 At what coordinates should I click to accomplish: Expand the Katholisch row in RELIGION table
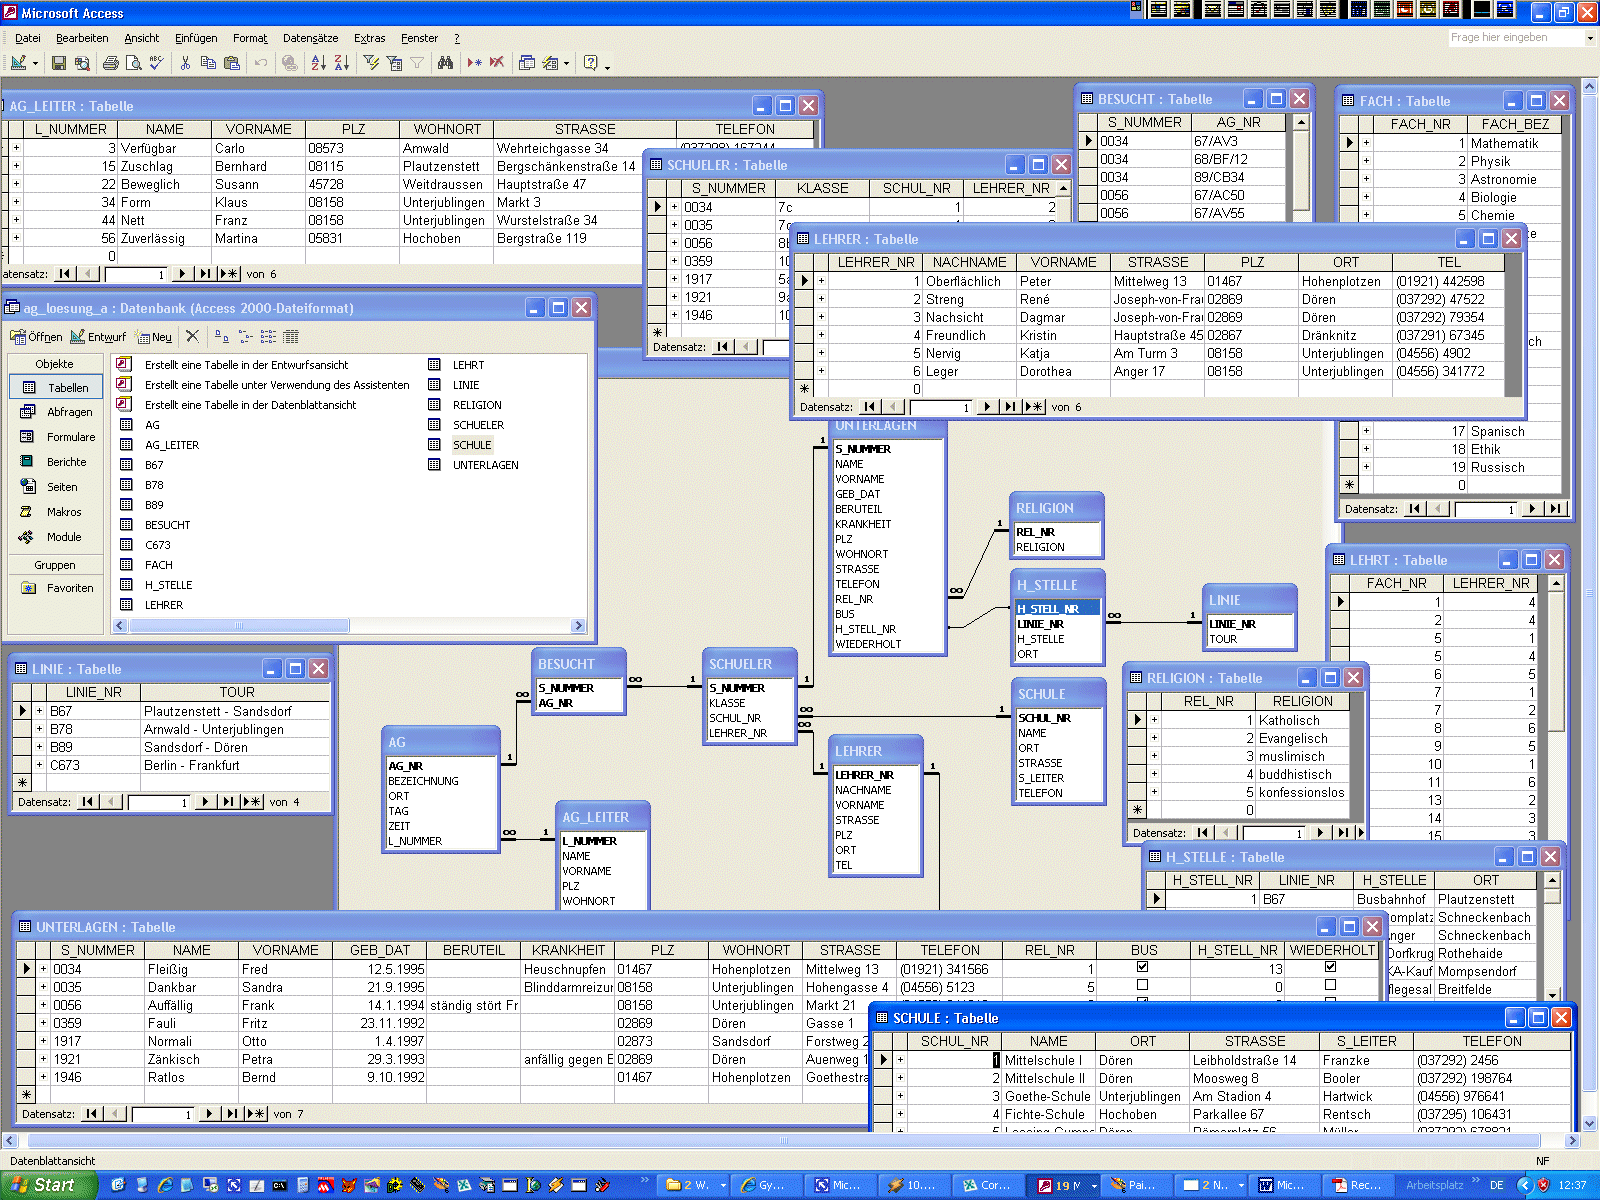pos(1154,720)
